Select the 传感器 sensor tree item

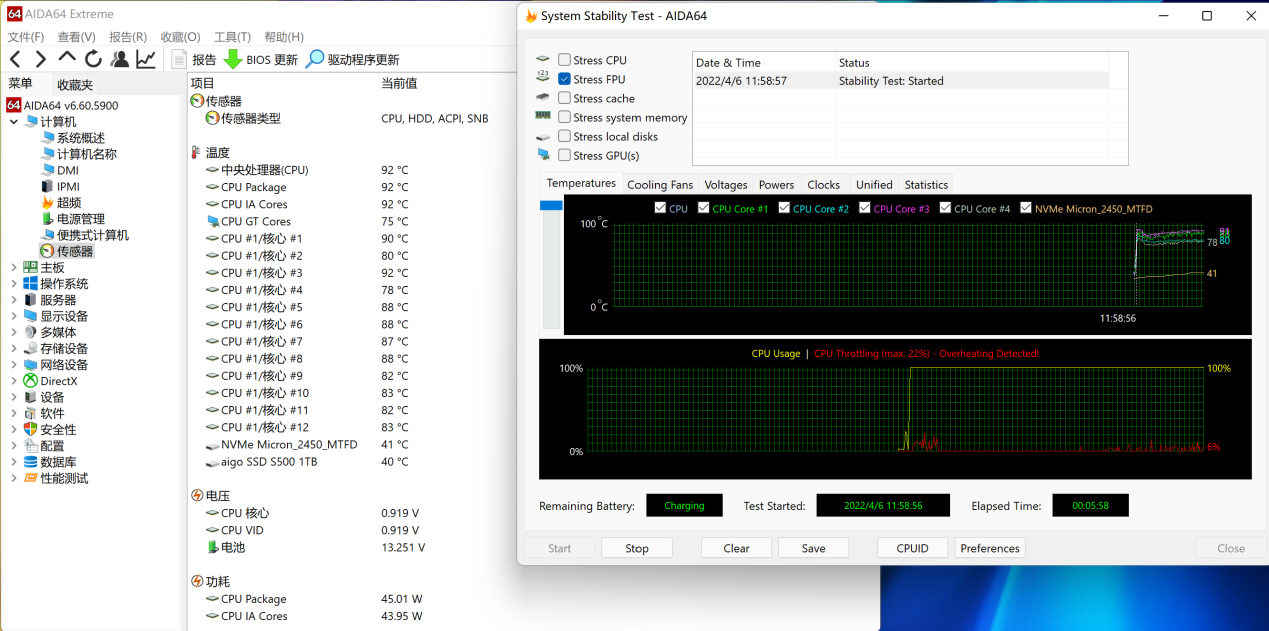[x=74, y=251]
